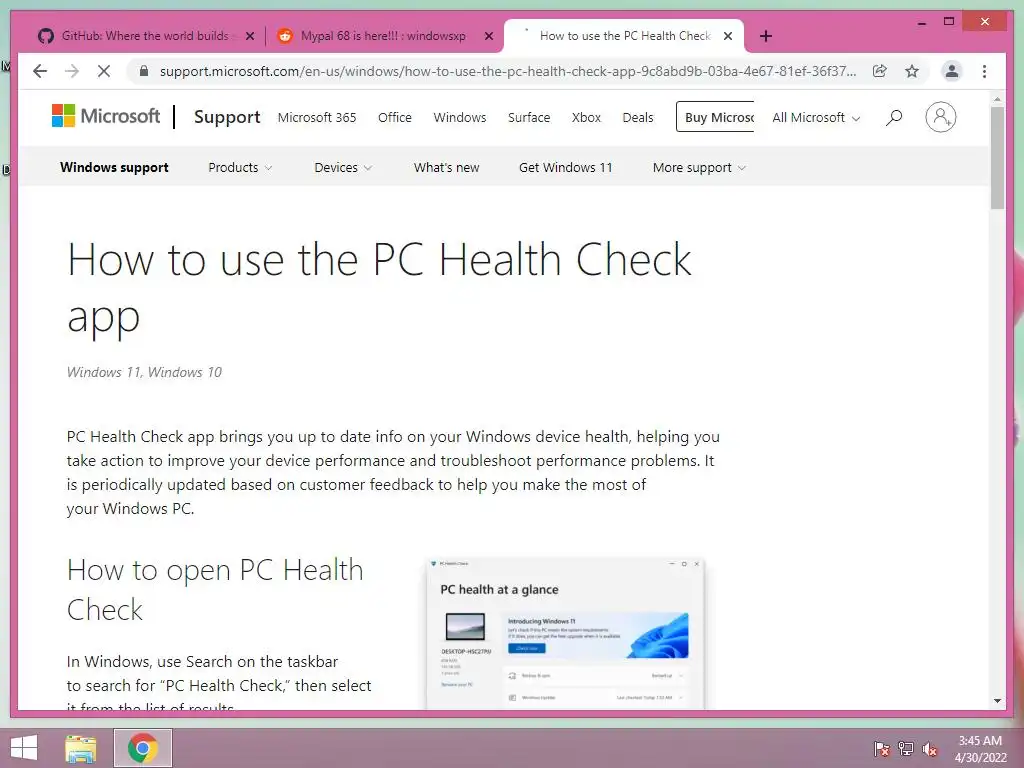Screen dimensions: 1024x768
Task: Open the Microsoft site search magnifier
Action: (x=894, y=118)
